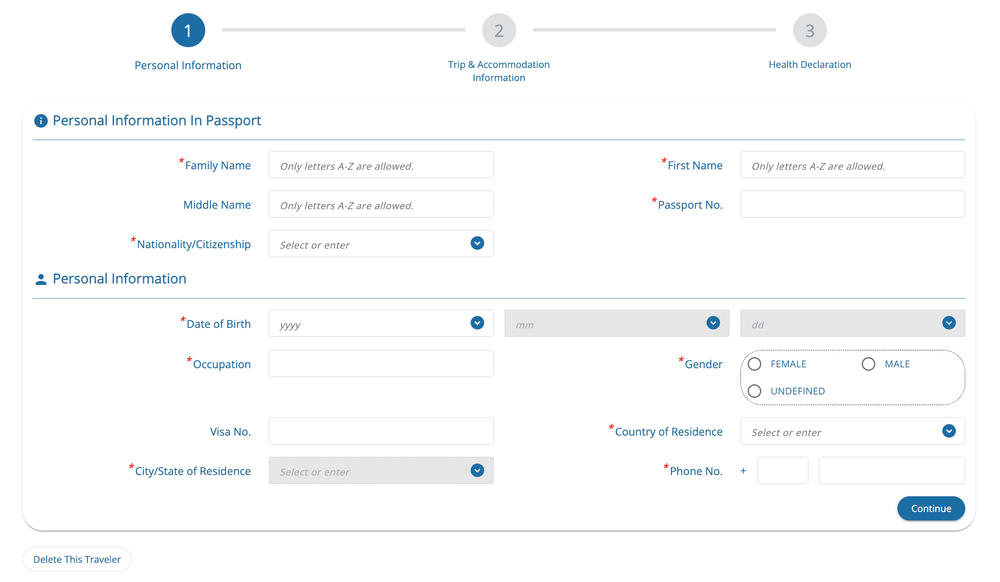The width and height of the screenshot is (1000, 582).
Task: Click the birth year yyyy arrow icon
Action: pyautogui.click(x=477, y=323)
